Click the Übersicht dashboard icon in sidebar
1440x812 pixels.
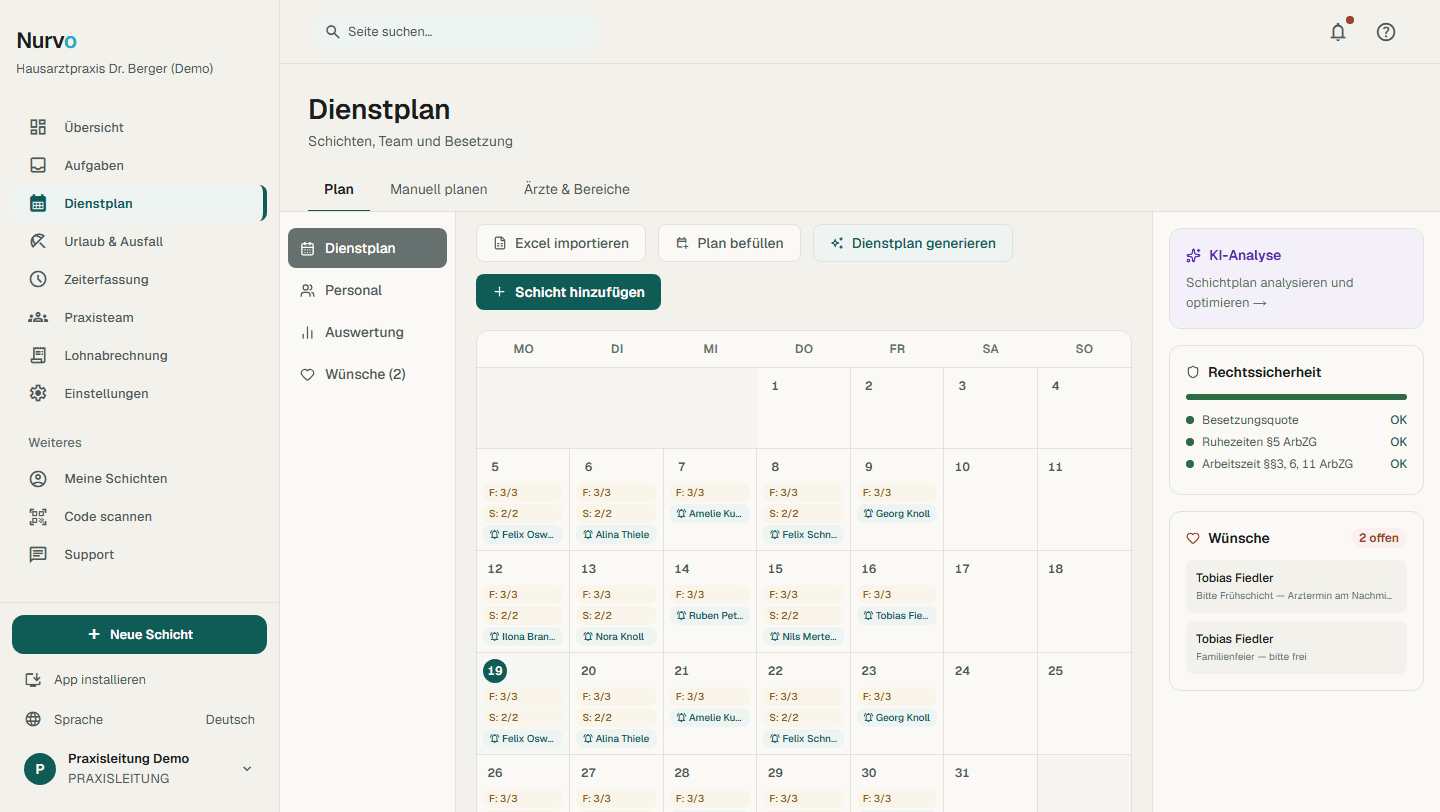click(x=38, y=127)
